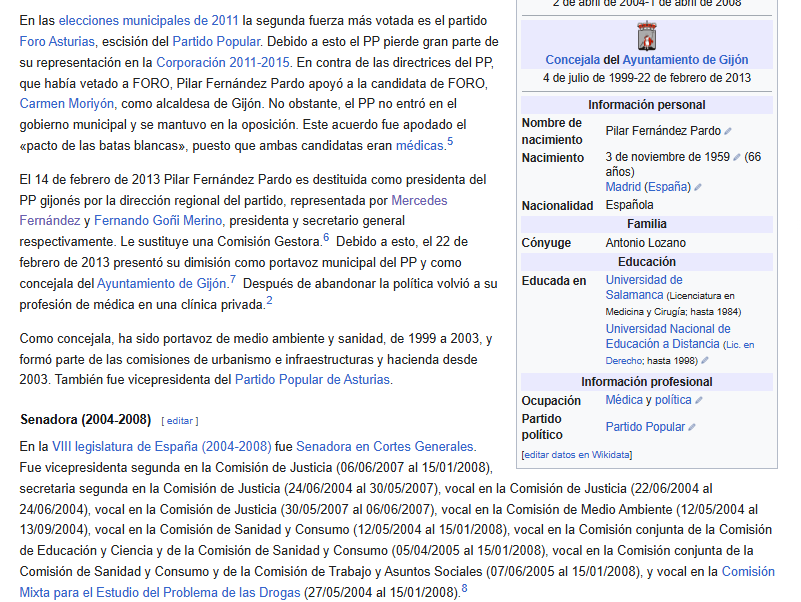Click 4 de julio de 1999-22 de febrero de 2013 text
The height and width of the screenshot is (602, 801).
coord(647,78)
